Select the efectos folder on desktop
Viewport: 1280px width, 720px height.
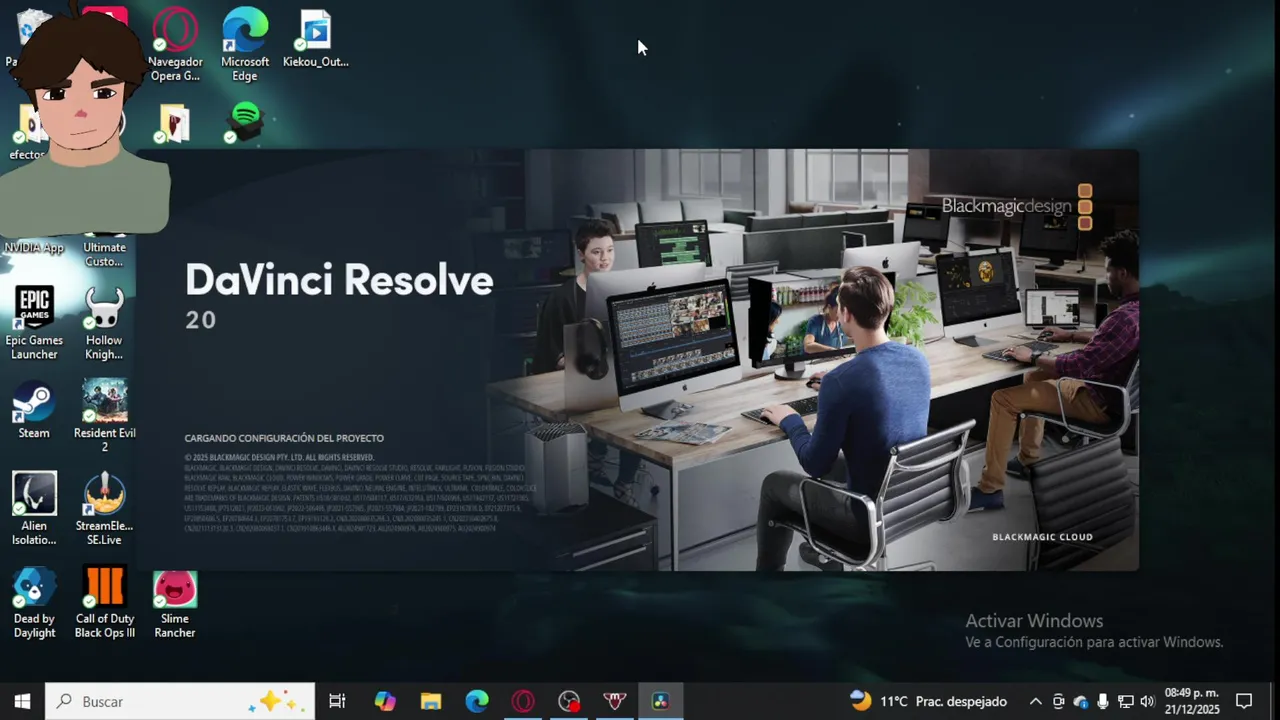[x=27, y=132]
